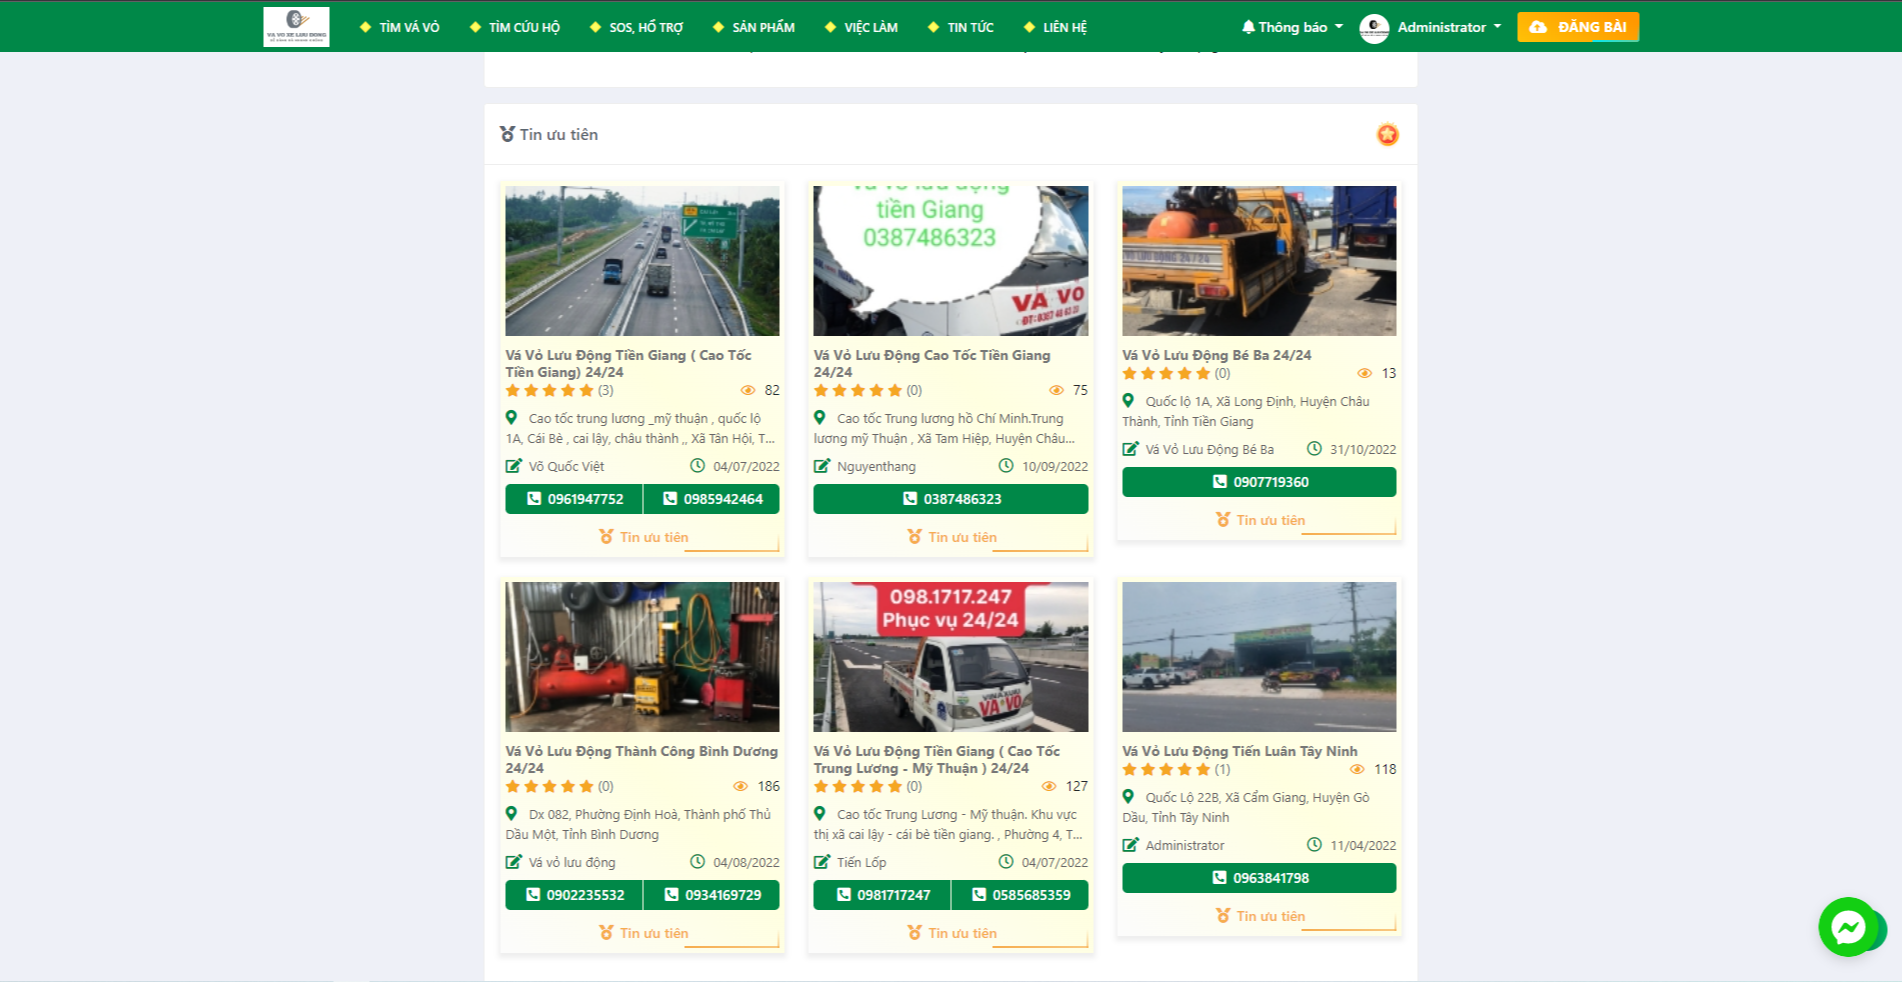1903x982 pixels.
Task: Click the orange star badge icon
Action: pos(1387,134)
